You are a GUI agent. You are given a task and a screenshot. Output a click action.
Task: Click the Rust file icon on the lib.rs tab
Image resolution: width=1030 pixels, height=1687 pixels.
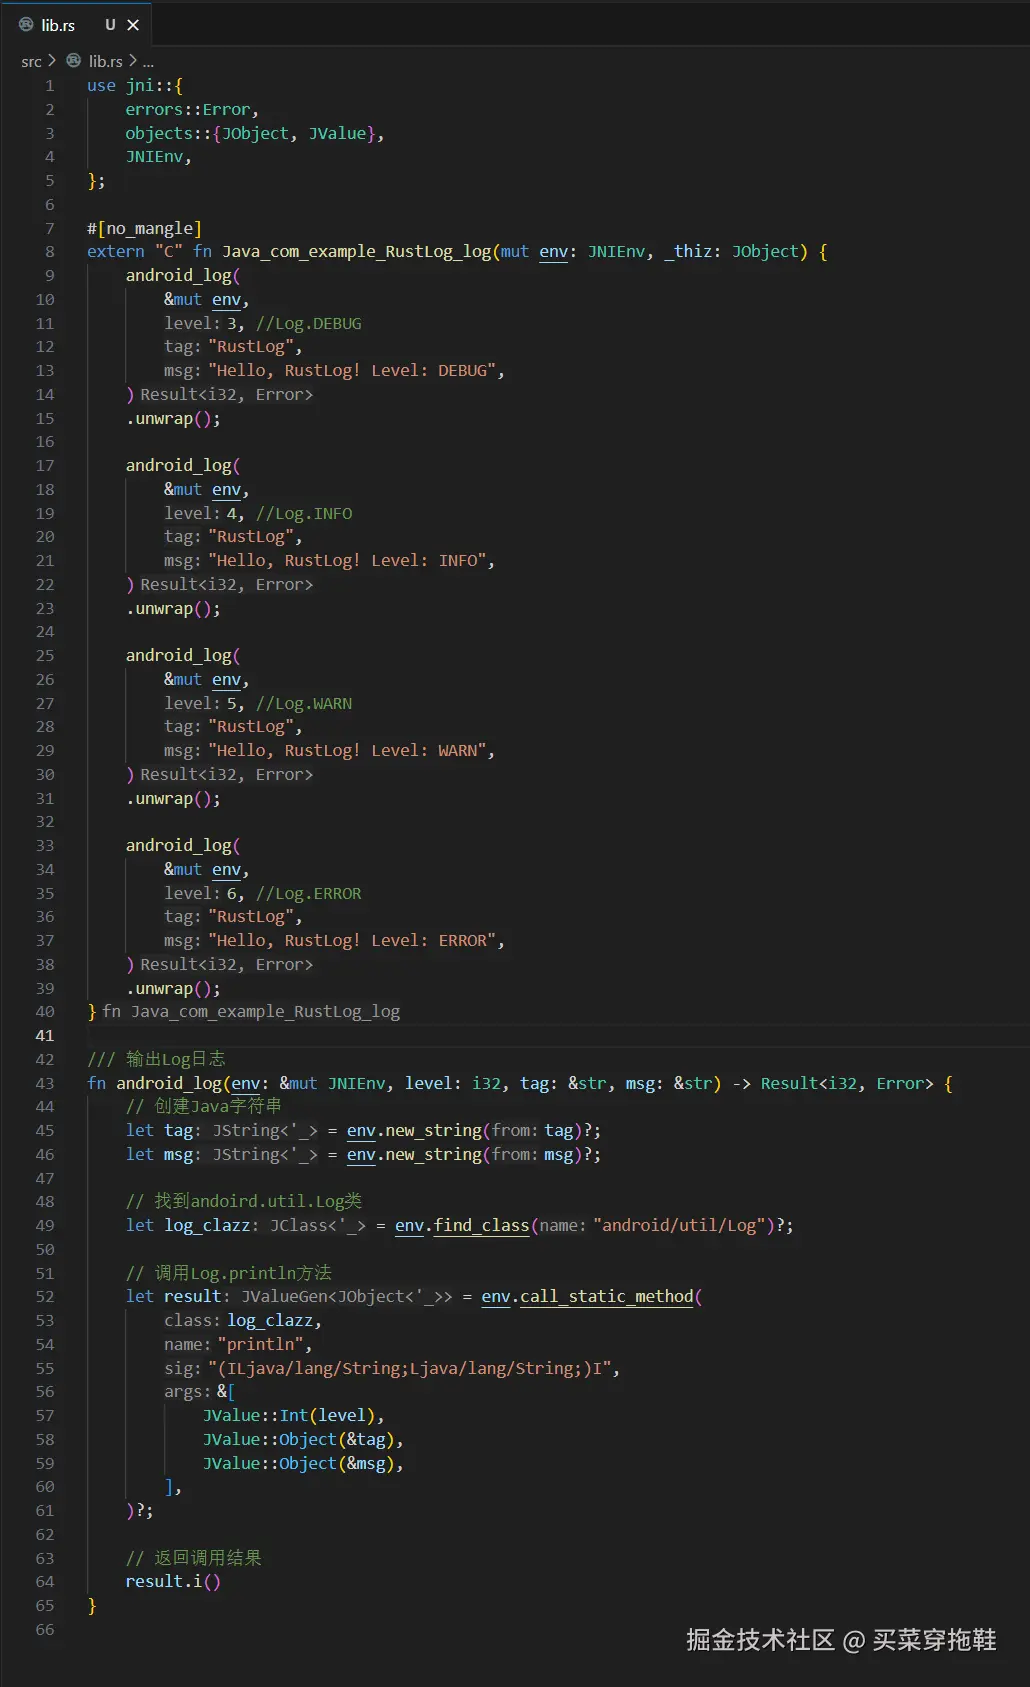click(x=26, y=25)
